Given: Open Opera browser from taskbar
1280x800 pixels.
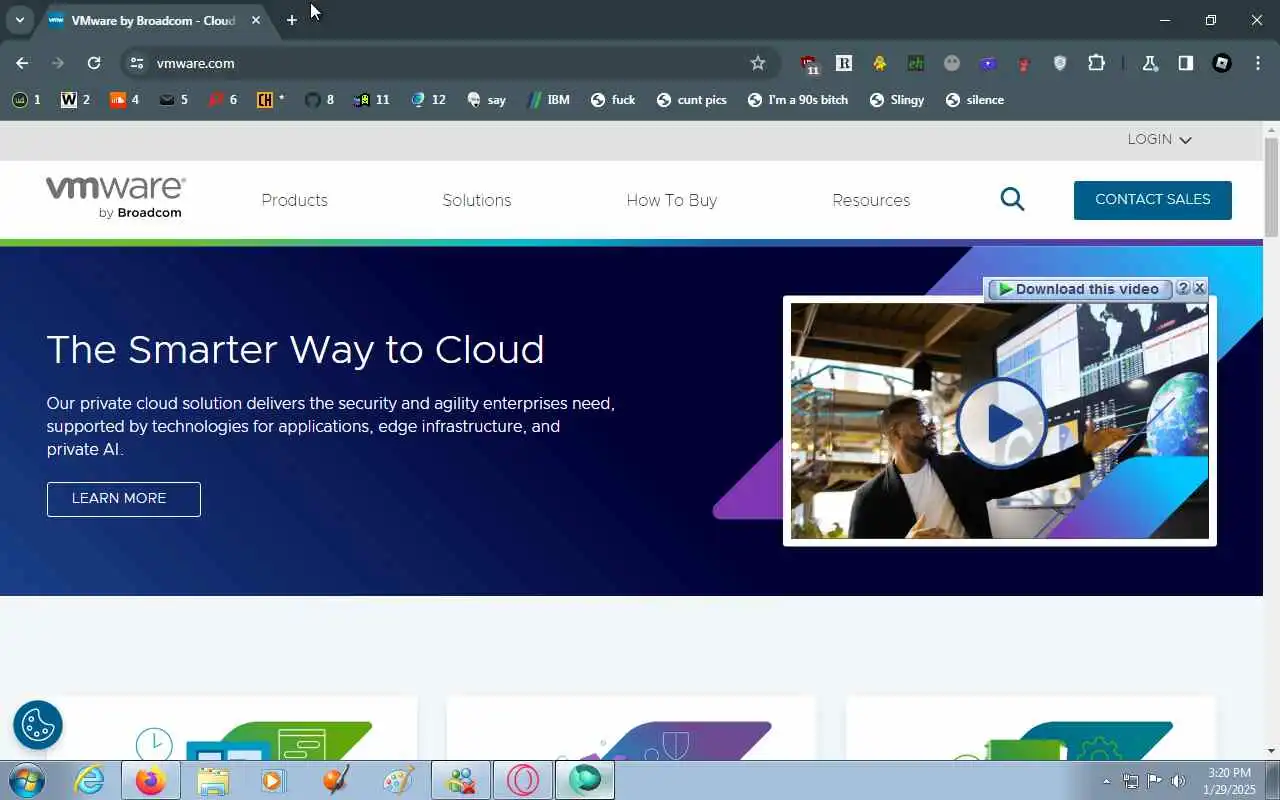Looking at the screenshot, I should click(x=523, y=780).
